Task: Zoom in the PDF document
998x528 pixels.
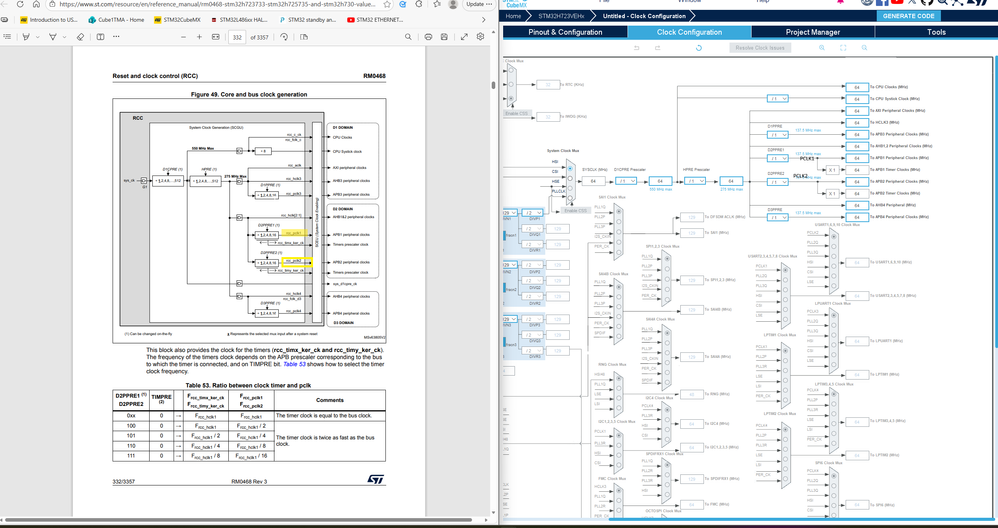Action: point(199,37)
